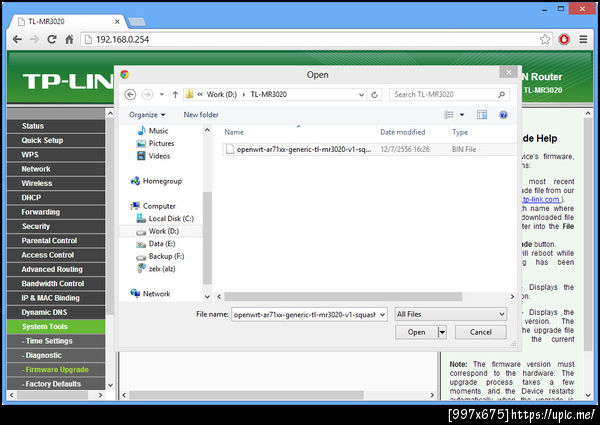Open dialog help with question icon
The height and width of the screenshot is (425, 600).
pyautogui.click(x=503, y=115)
